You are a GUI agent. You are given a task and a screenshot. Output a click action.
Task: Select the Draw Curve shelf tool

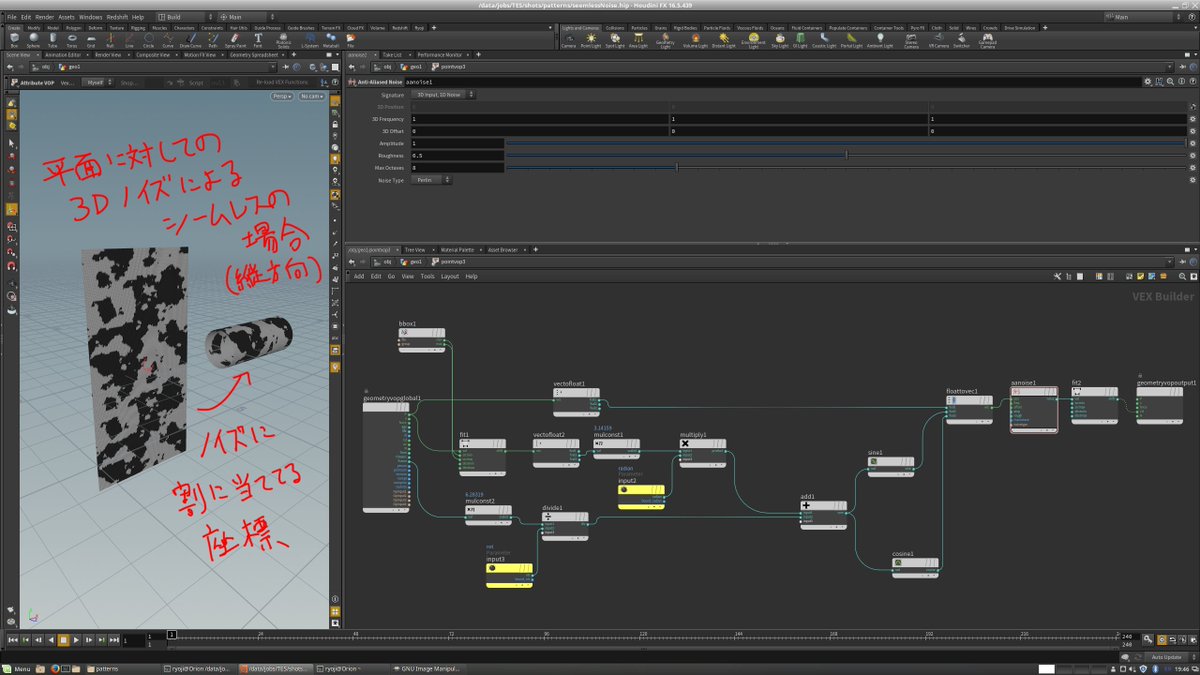coord(190,40)
